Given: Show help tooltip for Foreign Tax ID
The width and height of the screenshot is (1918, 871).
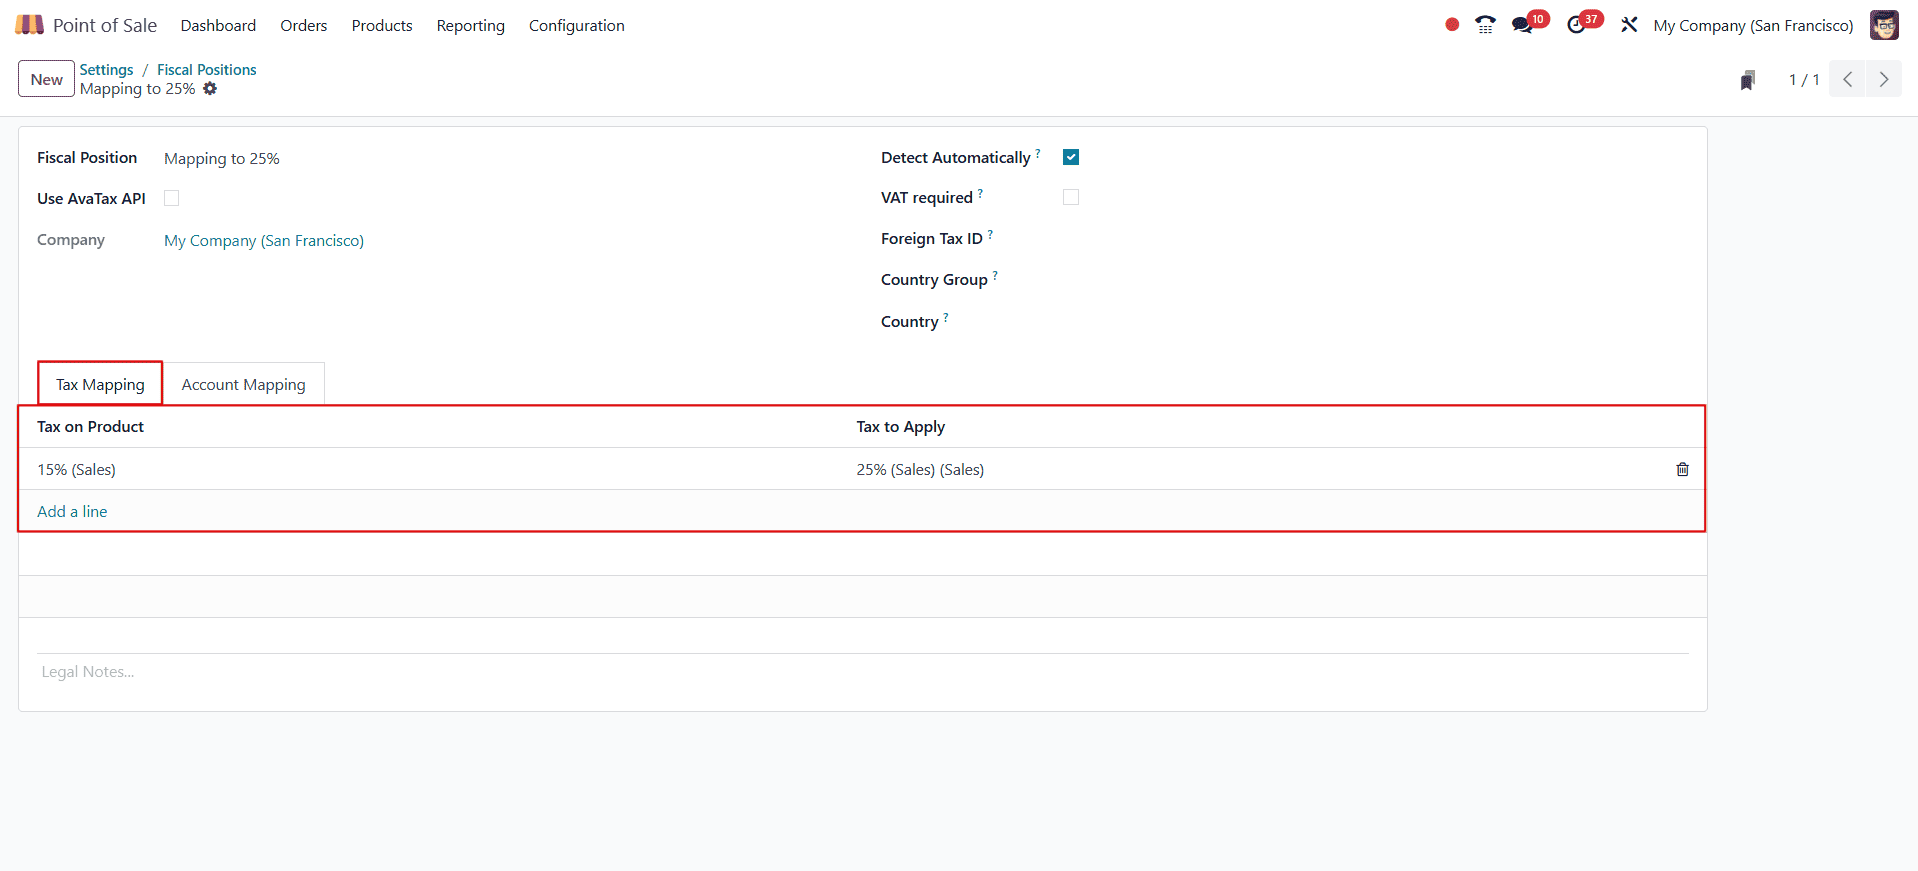Looking at the screenshot, I should [x=990, y=234].
